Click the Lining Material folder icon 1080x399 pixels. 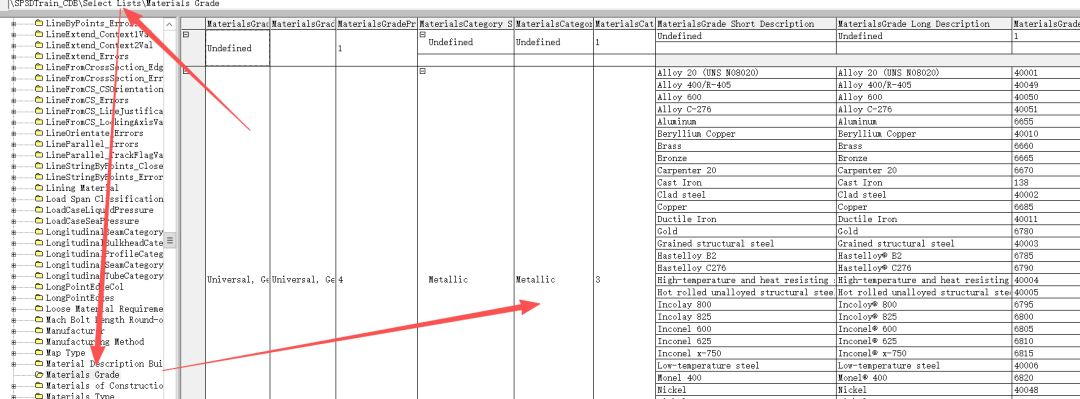[x=39, y=187]
